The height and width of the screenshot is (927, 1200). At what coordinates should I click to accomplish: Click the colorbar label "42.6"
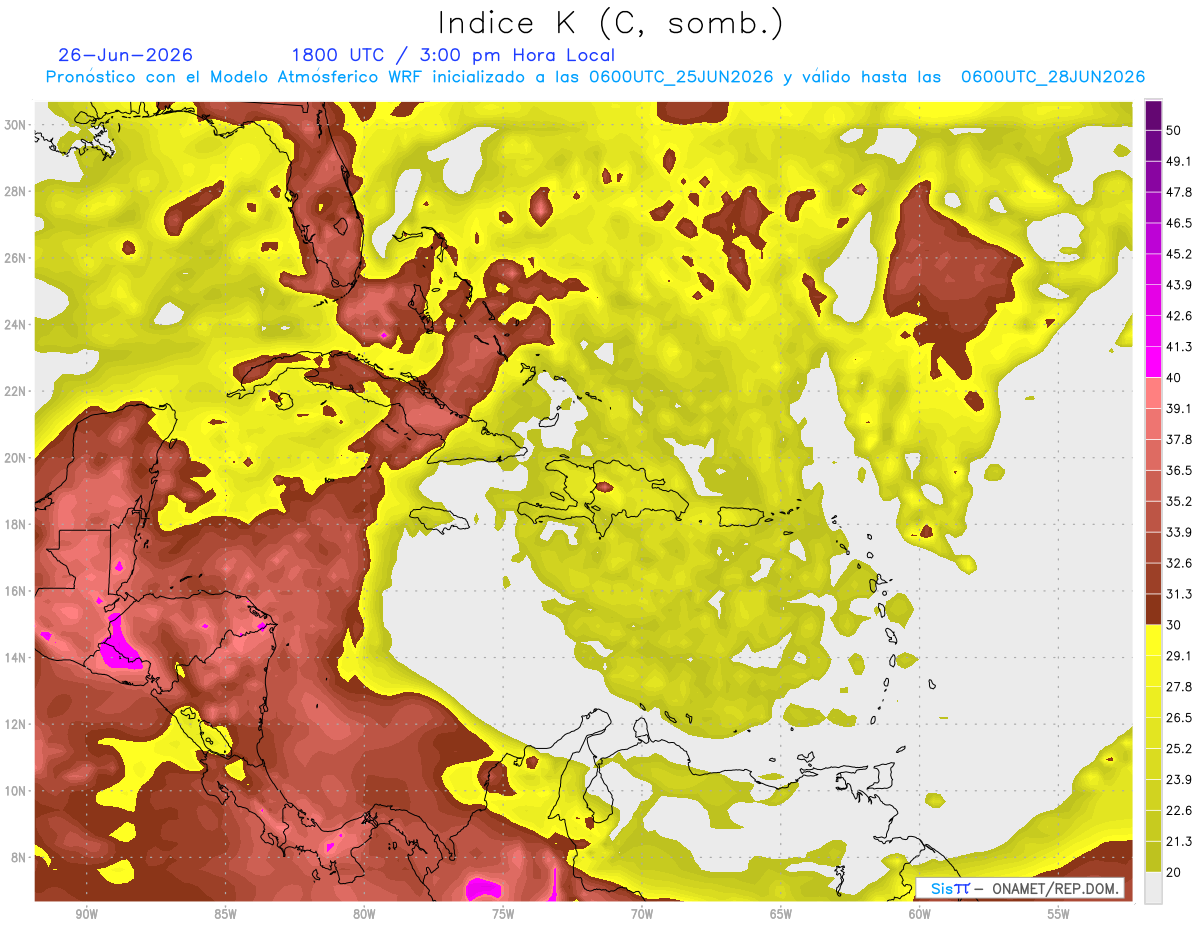coord(1179,316)
